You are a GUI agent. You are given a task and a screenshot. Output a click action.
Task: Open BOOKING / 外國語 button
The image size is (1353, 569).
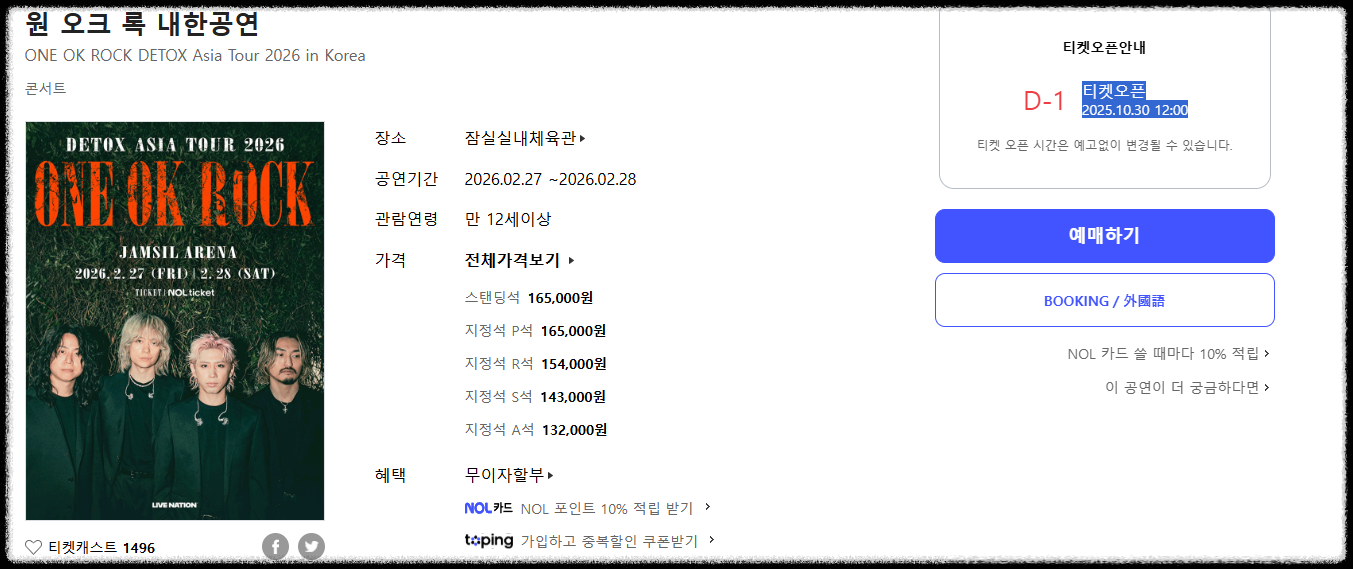point(1104,300)
